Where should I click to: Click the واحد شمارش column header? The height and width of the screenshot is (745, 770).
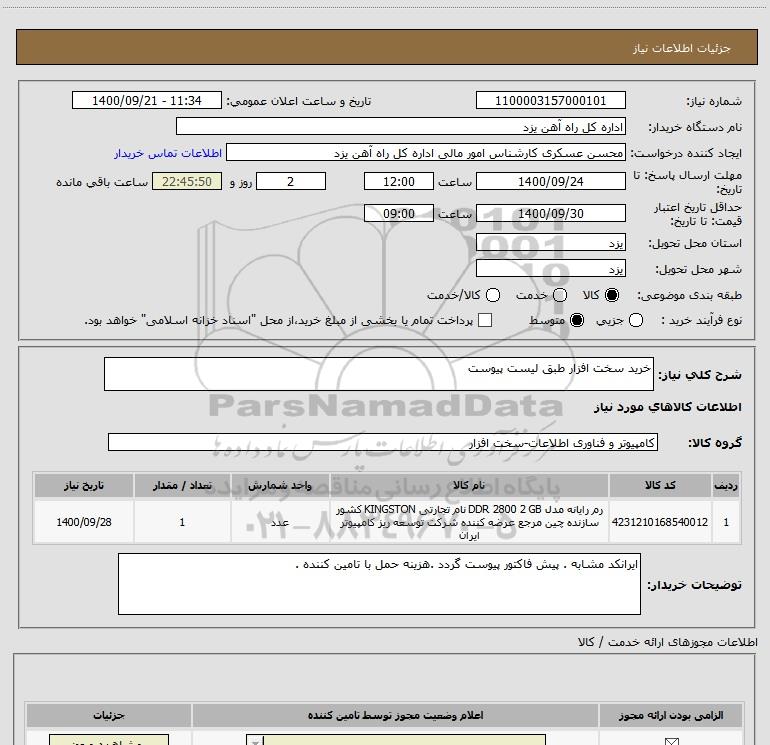pos(280,486)
